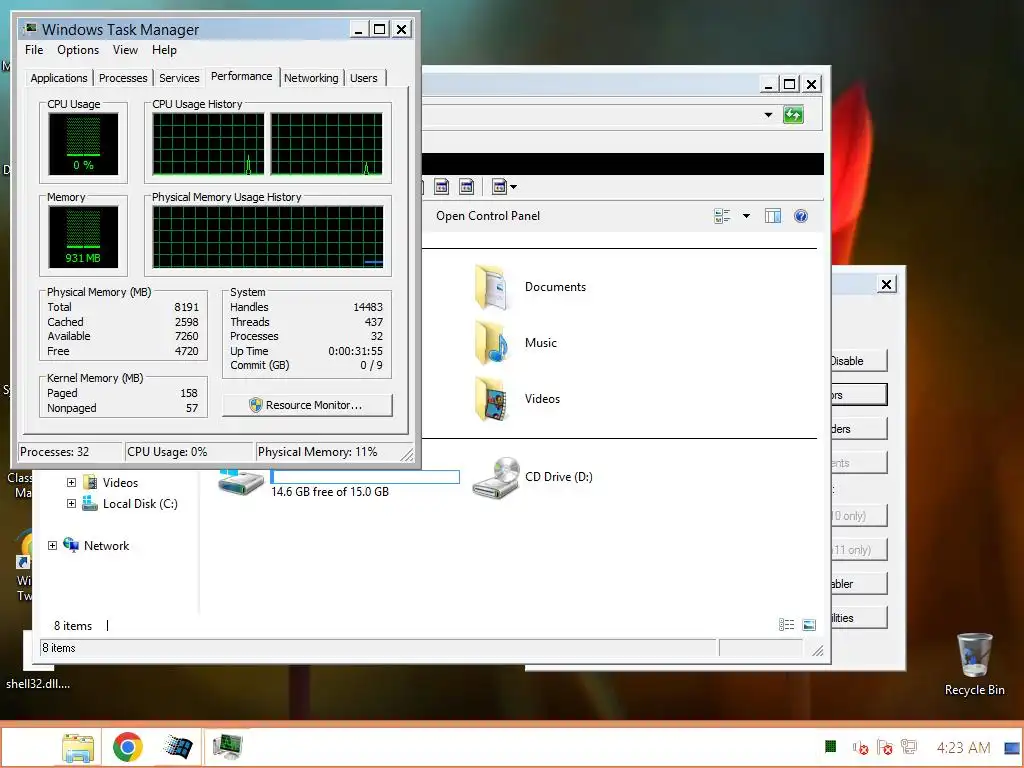This screenshot has width=1024, height=768.
Task: Click the Total physical memory value 8191
Action: pyautogui.click(x=186, y=307)
